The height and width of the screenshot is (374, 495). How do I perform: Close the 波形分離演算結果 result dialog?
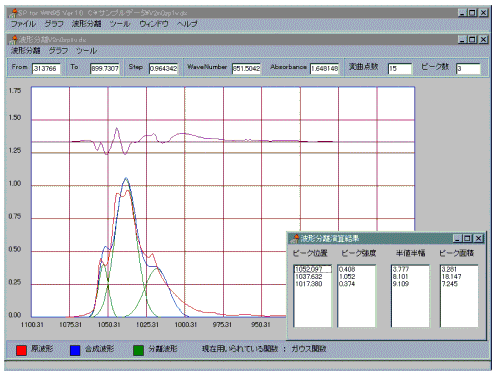[x=478, y=238]
